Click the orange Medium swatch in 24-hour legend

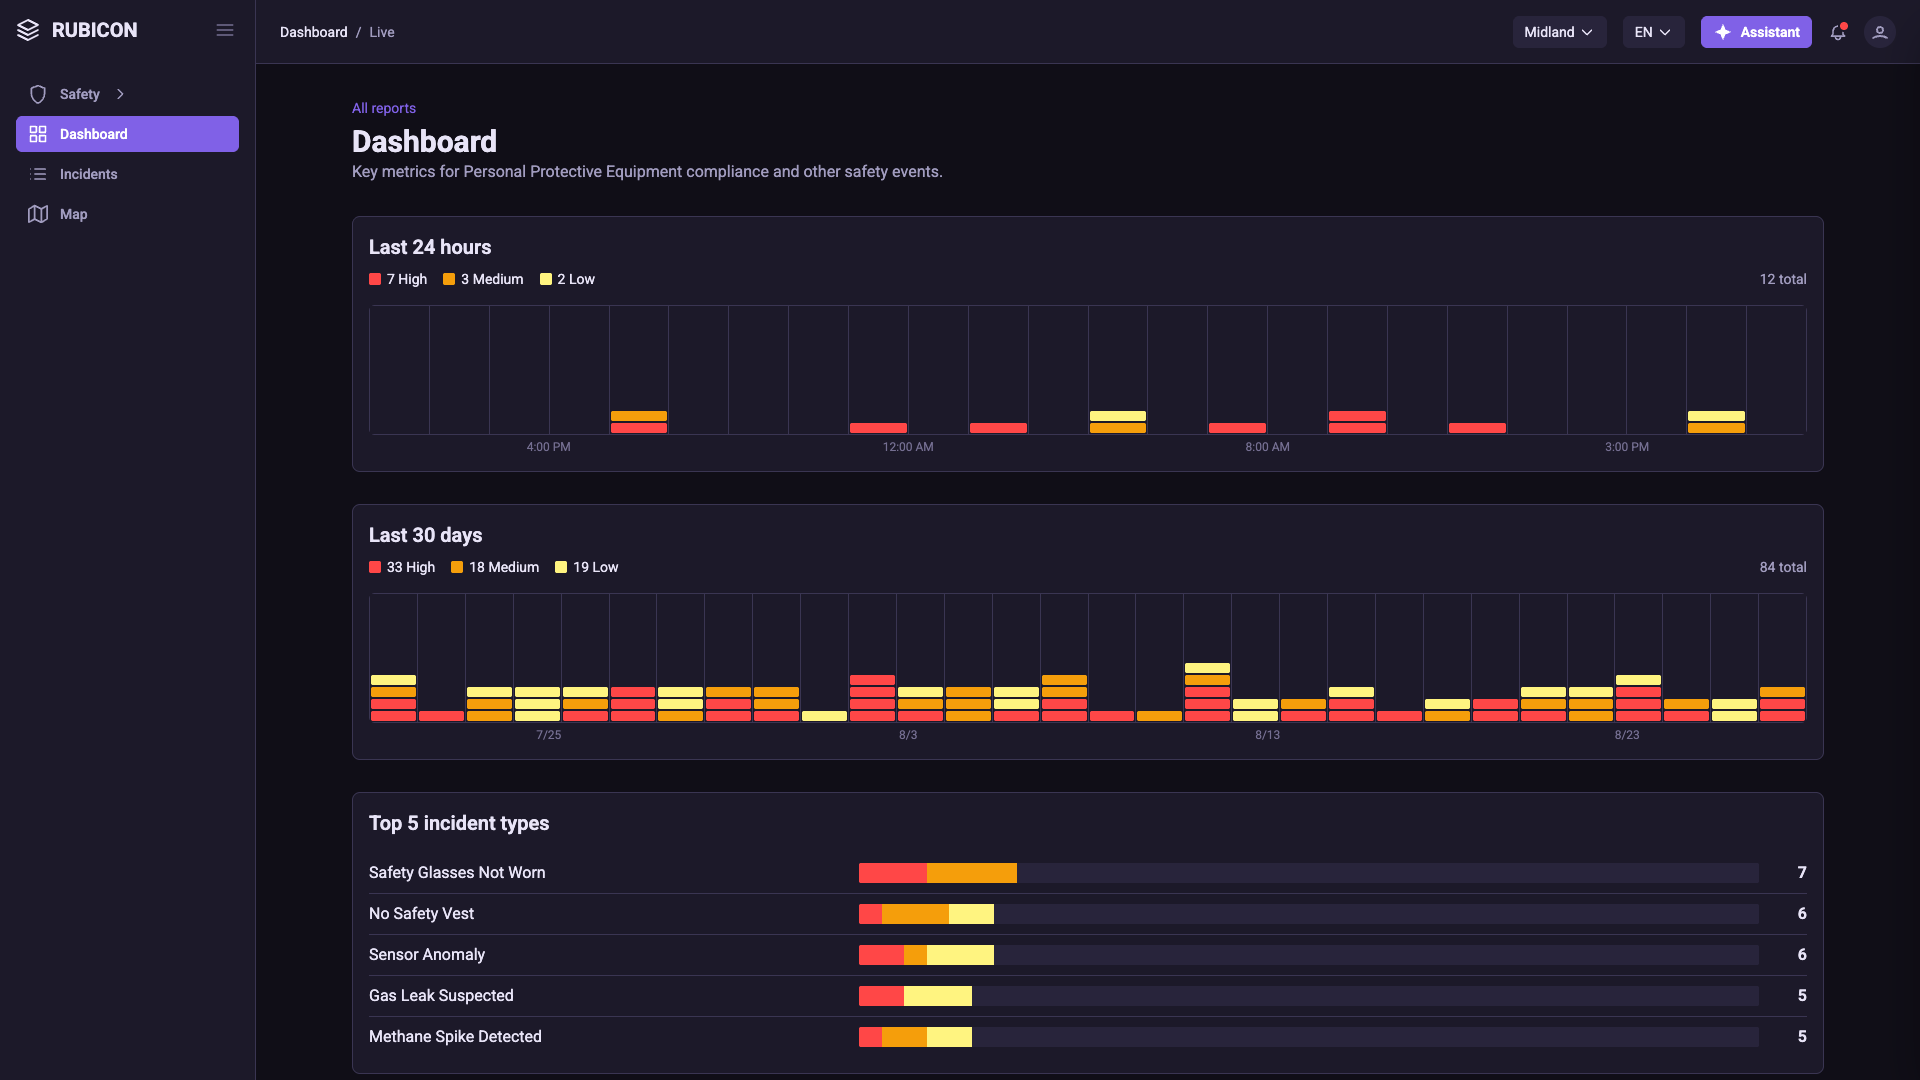[449, 279]
